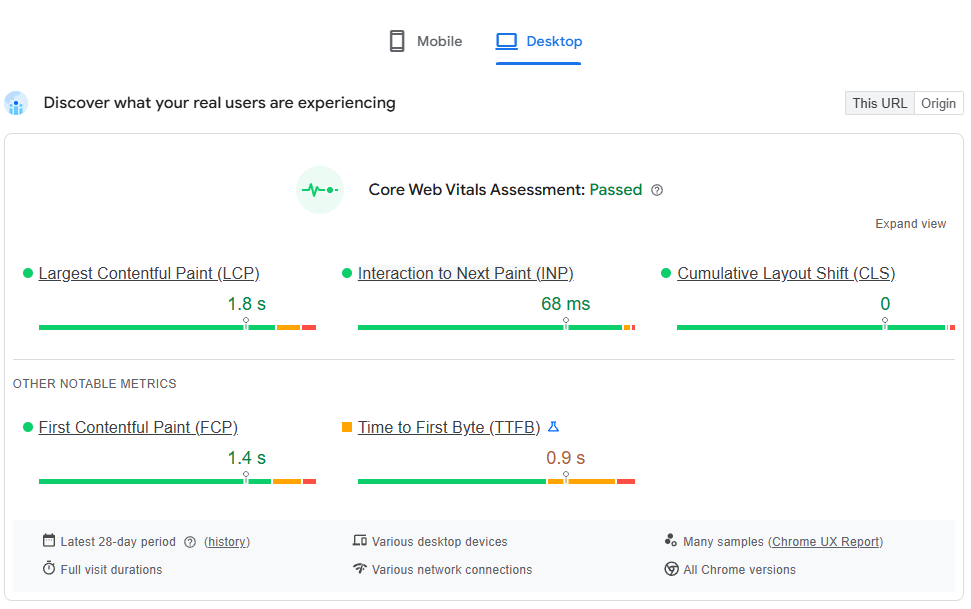
Task: Select the This URL option
Action: (x=879, y=103)
